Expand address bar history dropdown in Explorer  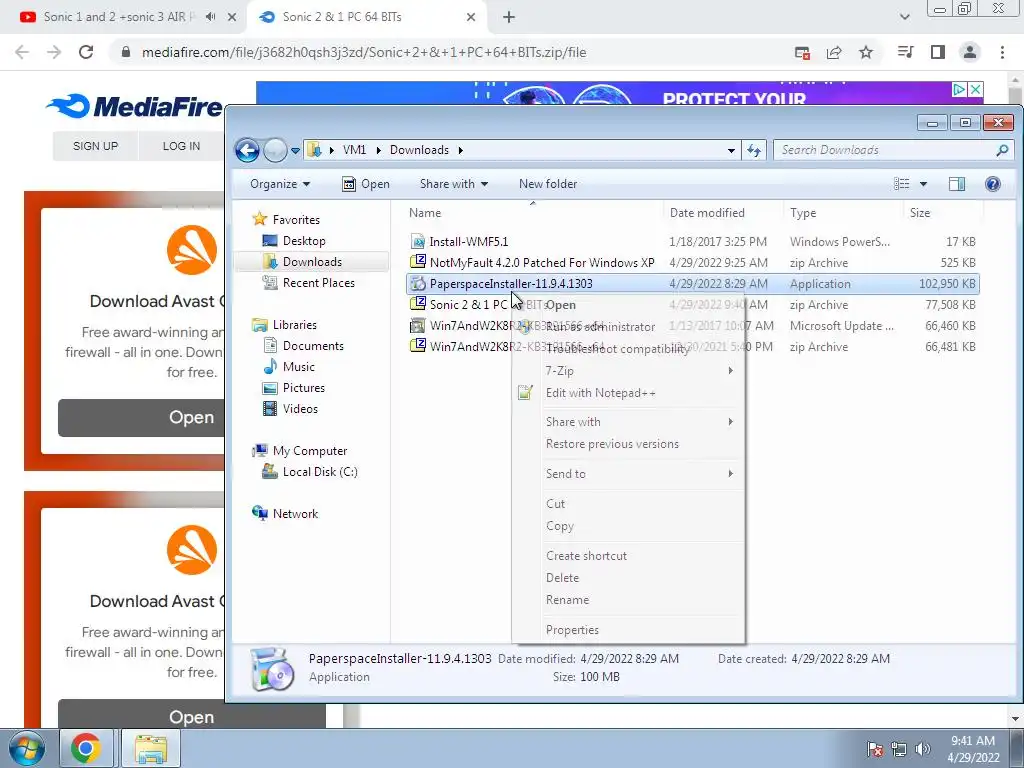pyautogui.click(x=731, y=151)
